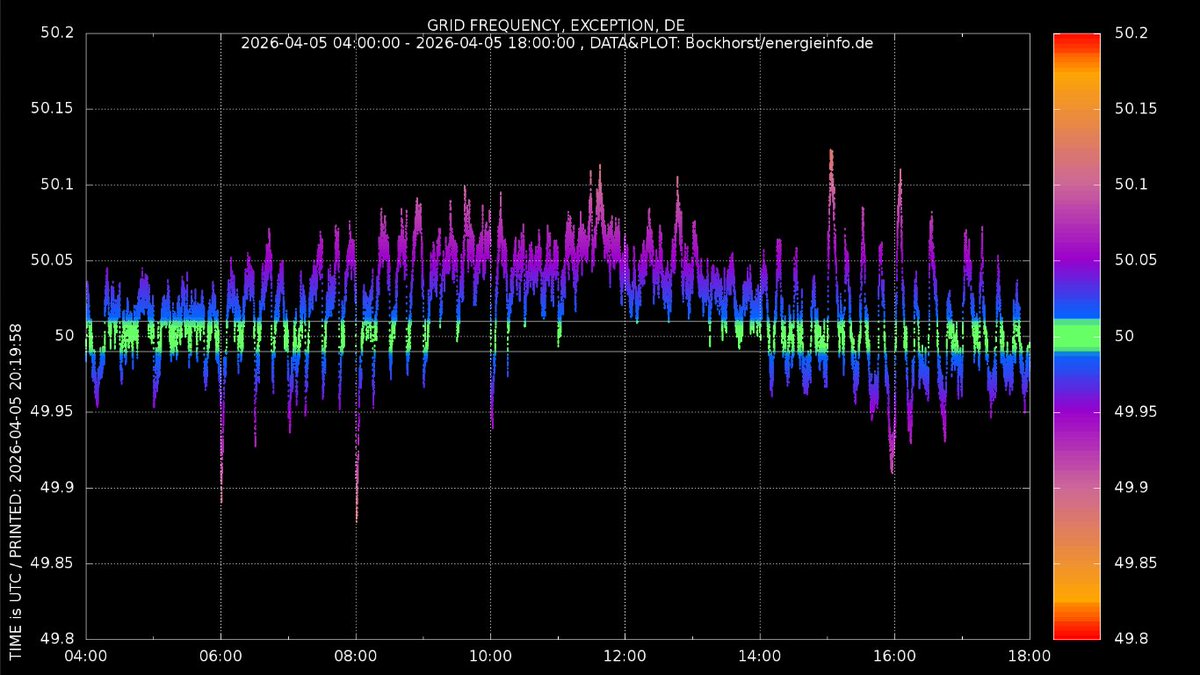Click the 14:00 time axis label
Screen dimensions: 1200x675
[760, 657]
